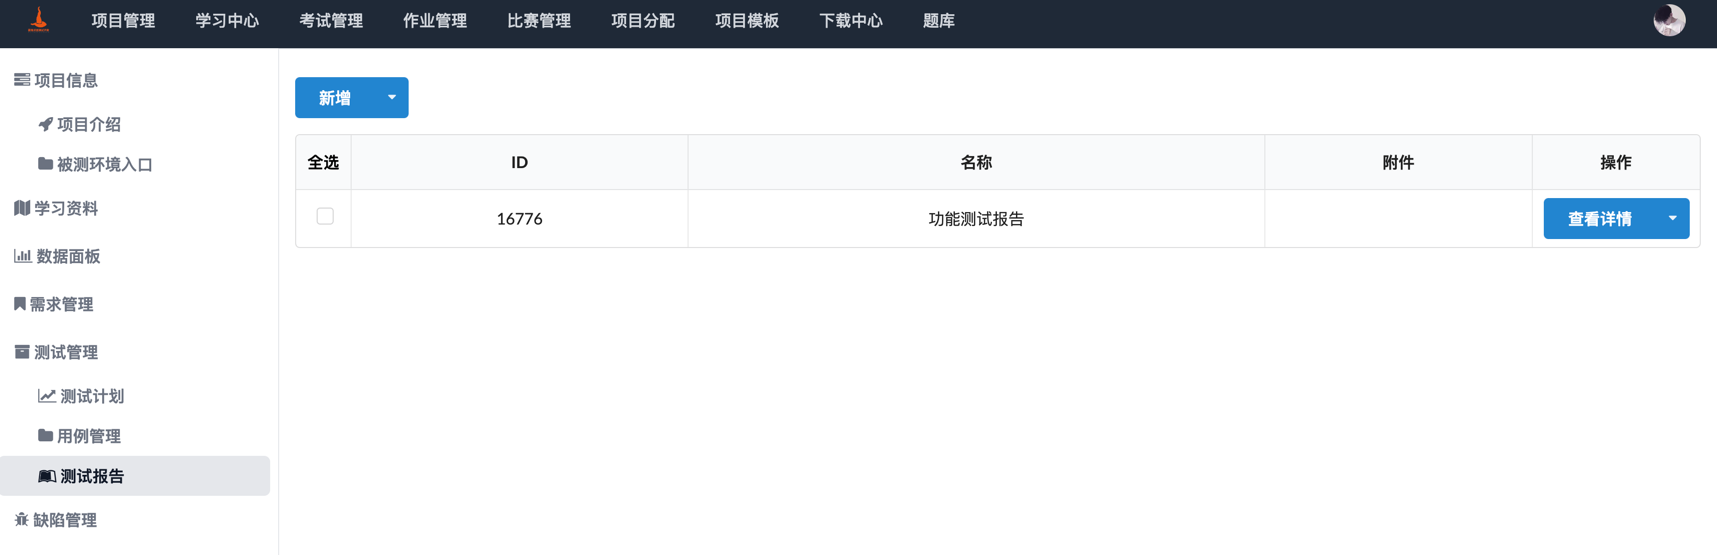Select 用例管理 in the sidebar
Screen dimensions: 1717x555
point(88,436)
